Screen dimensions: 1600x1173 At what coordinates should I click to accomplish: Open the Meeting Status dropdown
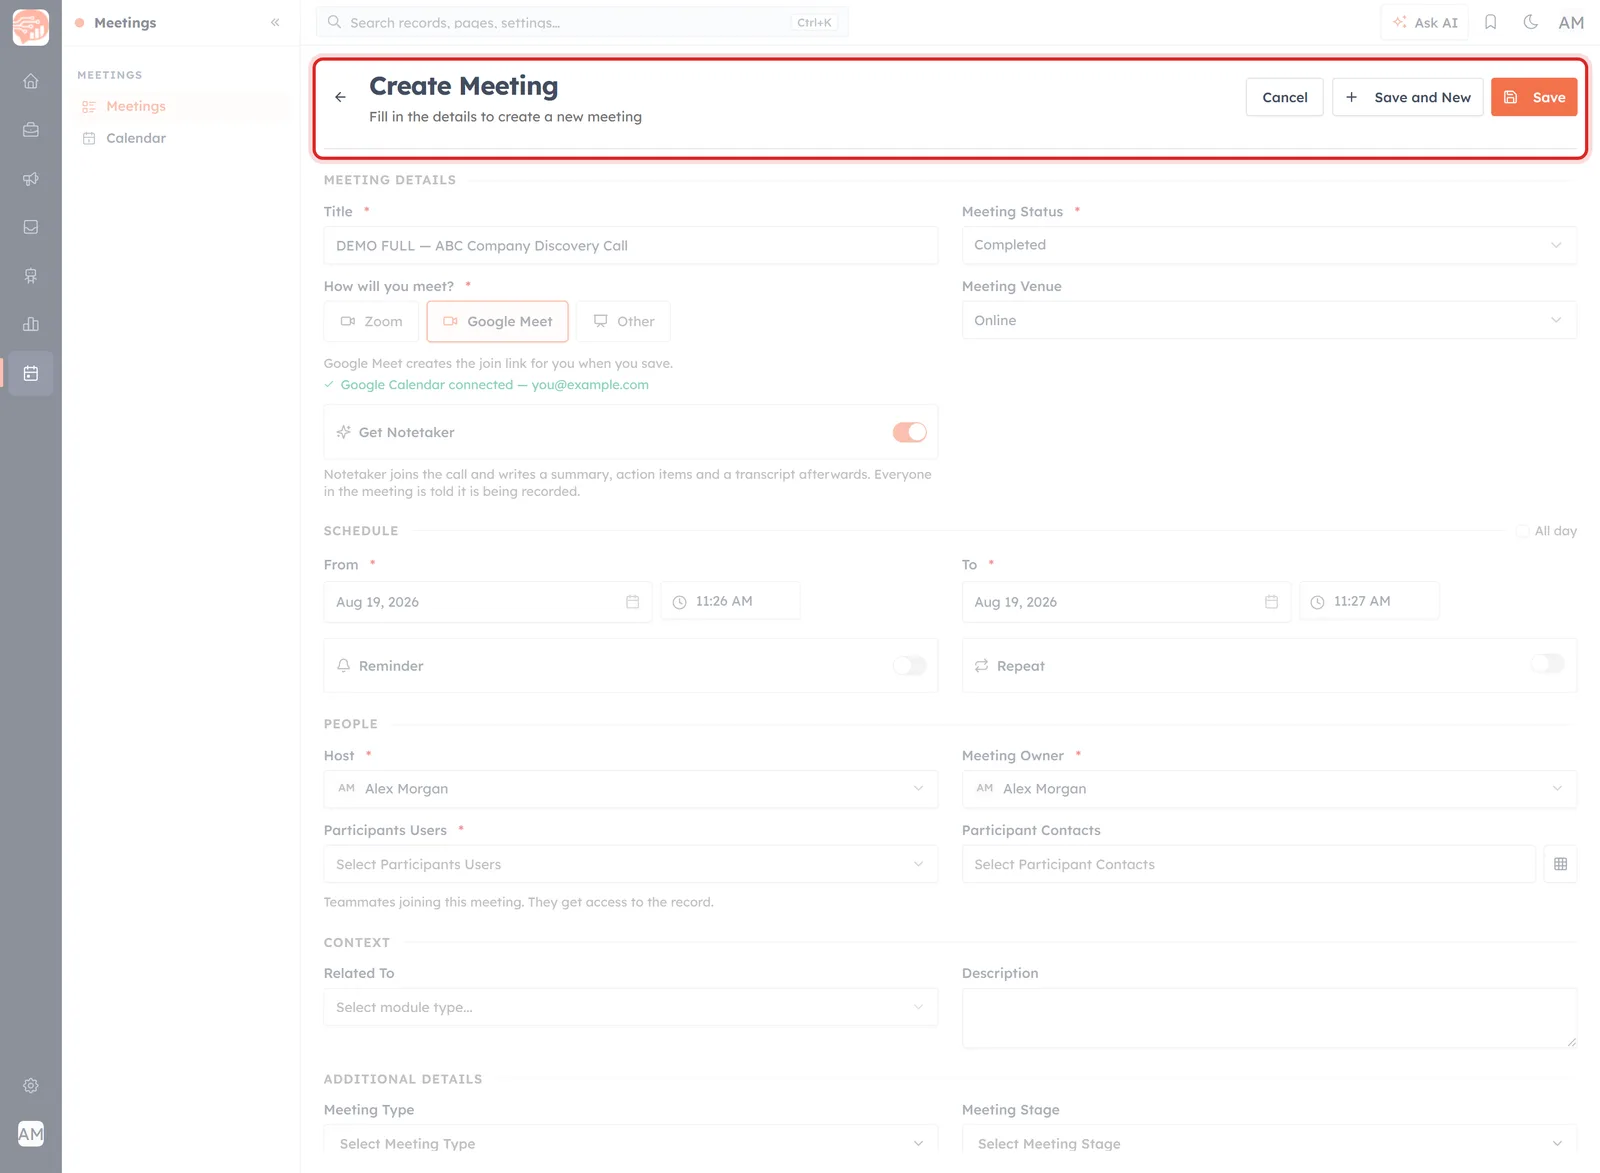point(1269,245)
